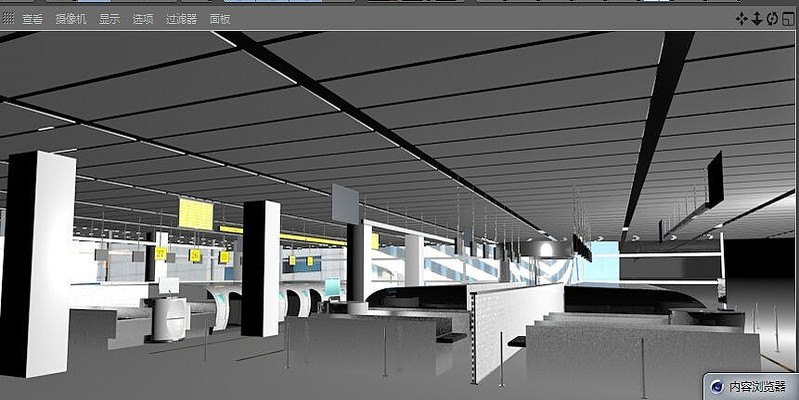Screen dimensions: 799x400
Task: Click the move camera four-arrow icon
Action: click(x=741, y=18)
